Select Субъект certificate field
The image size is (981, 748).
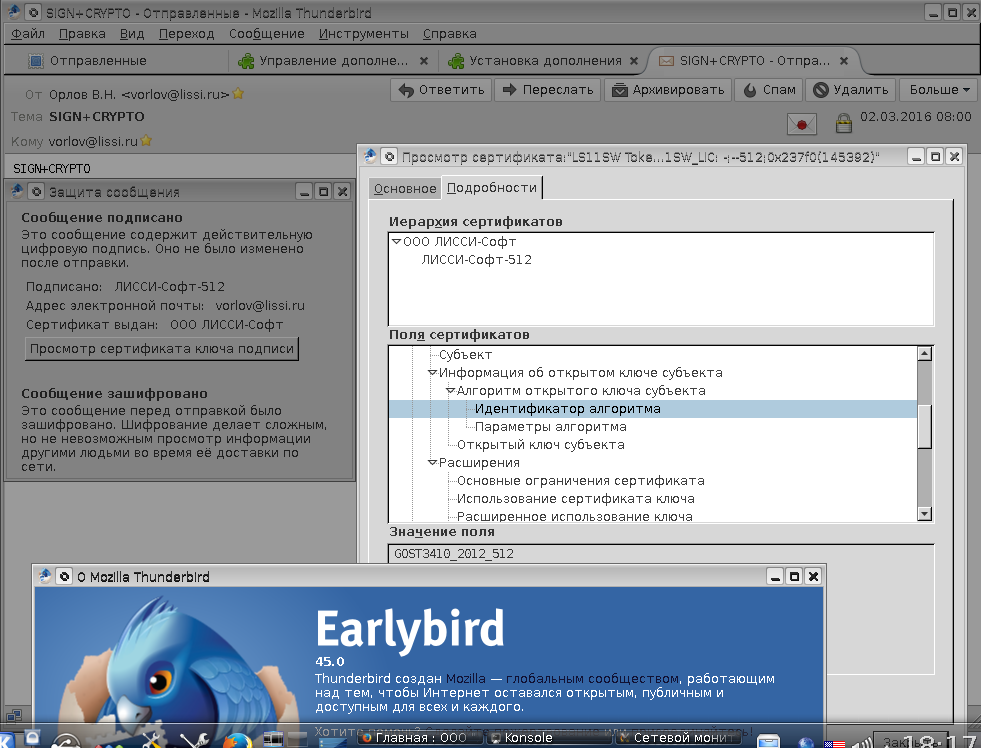pyautogui.click(x=465, y=355)
